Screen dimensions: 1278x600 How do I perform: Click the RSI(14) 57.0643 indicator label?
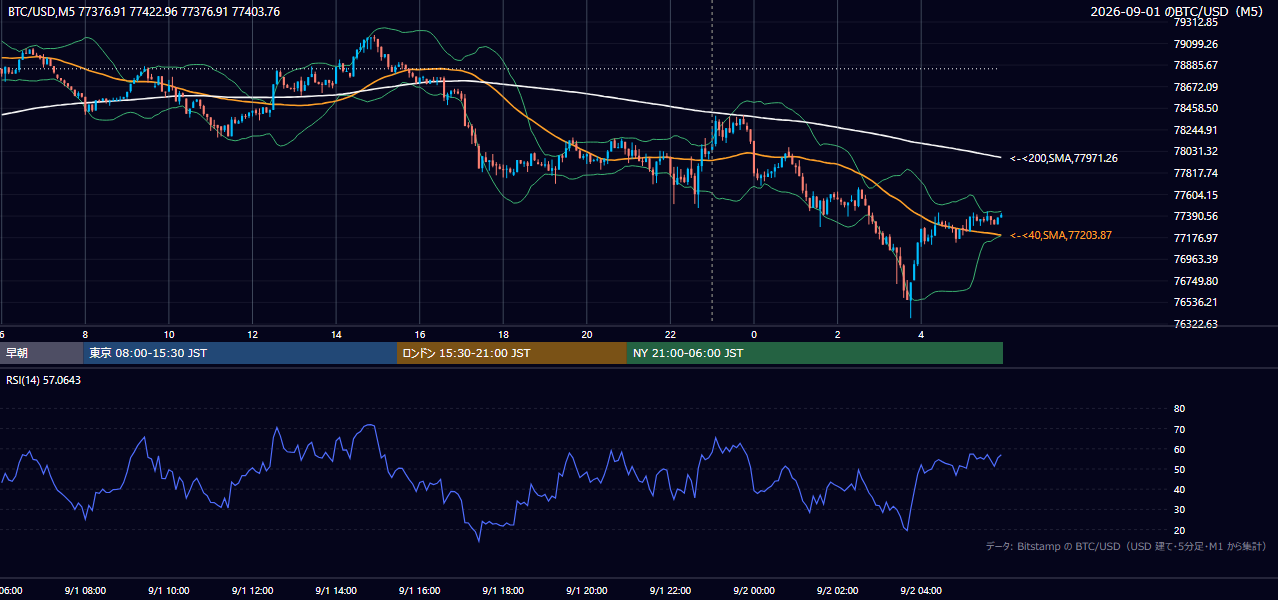coord(44,380)
